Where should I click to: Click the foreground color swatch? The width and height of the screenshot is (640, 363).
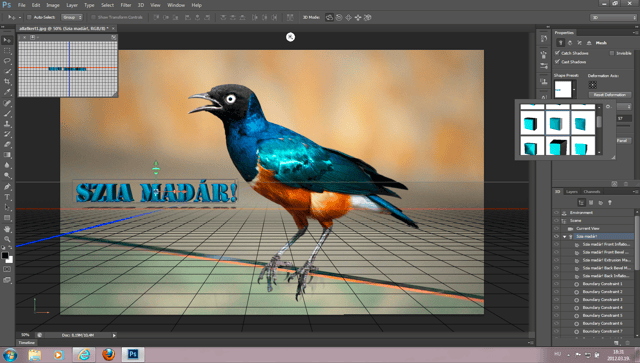(x=4, y=256)
